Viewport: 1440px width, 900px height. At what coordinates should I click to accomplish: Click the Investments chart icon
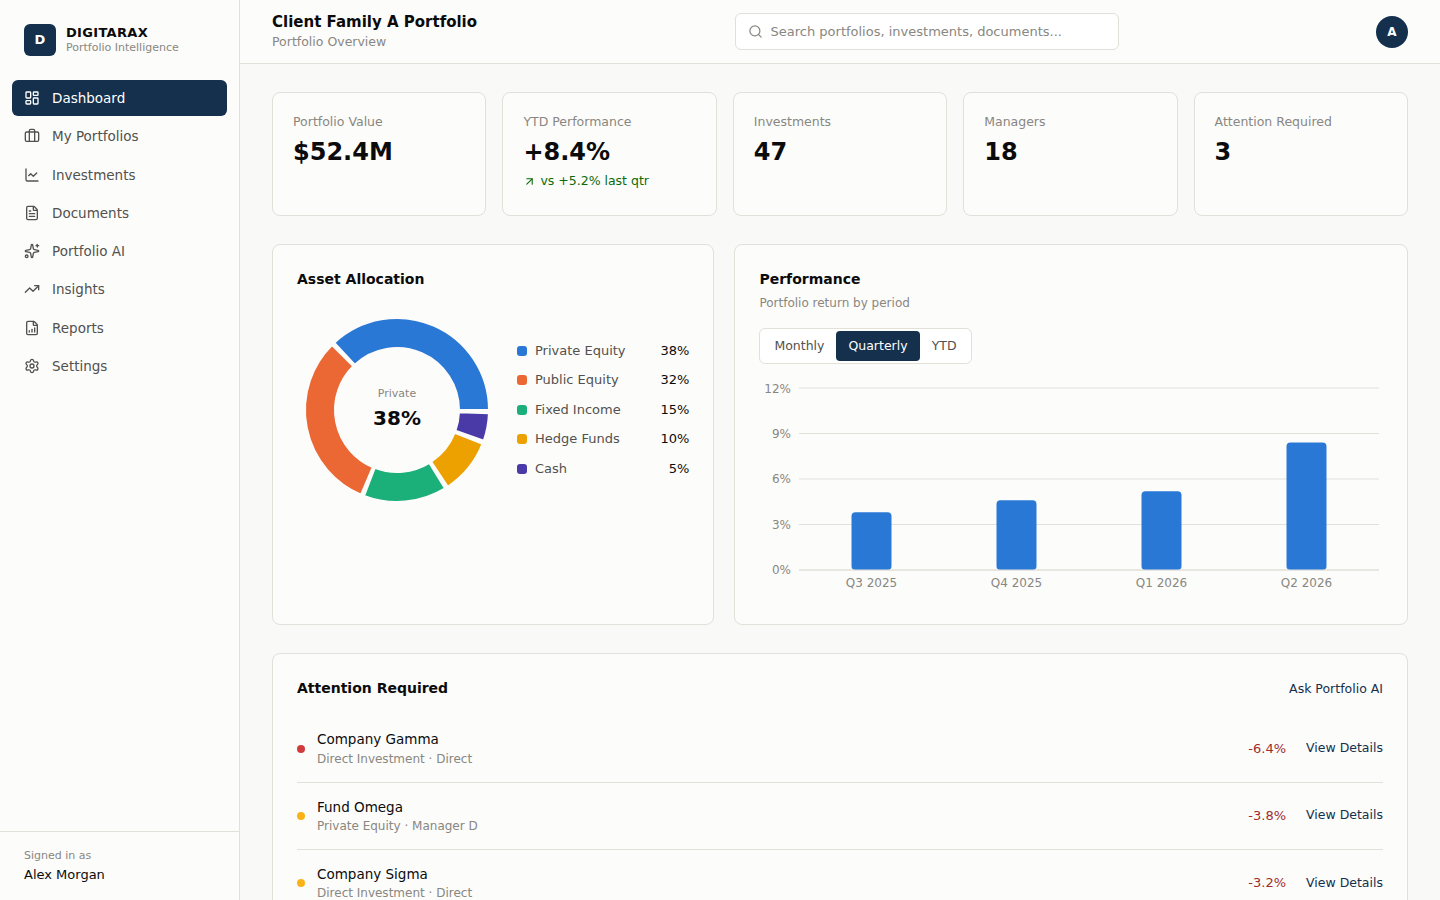pyautogui.click(x=32, y=175)
